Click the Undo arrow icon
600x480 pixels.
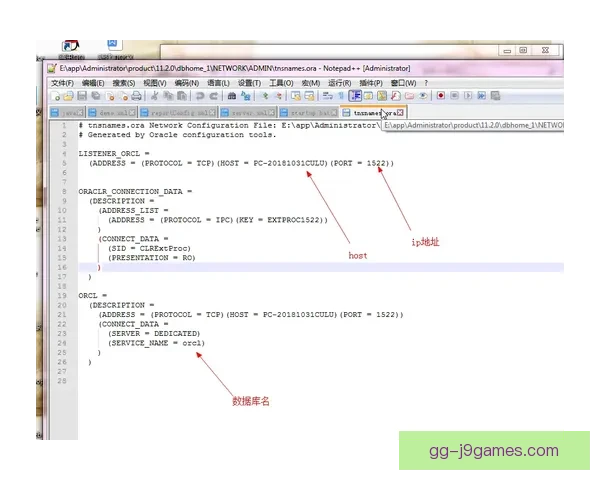199,96
